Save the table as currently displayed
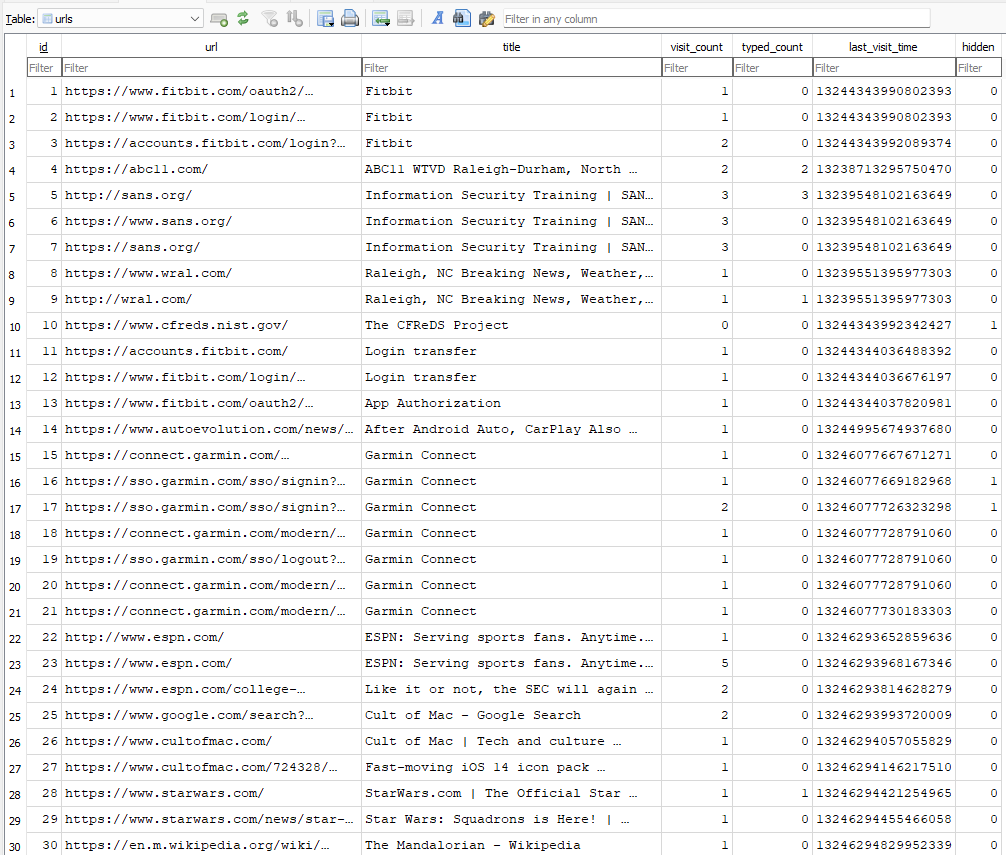Screen dimensions: 1006x855 coord(325,19)
